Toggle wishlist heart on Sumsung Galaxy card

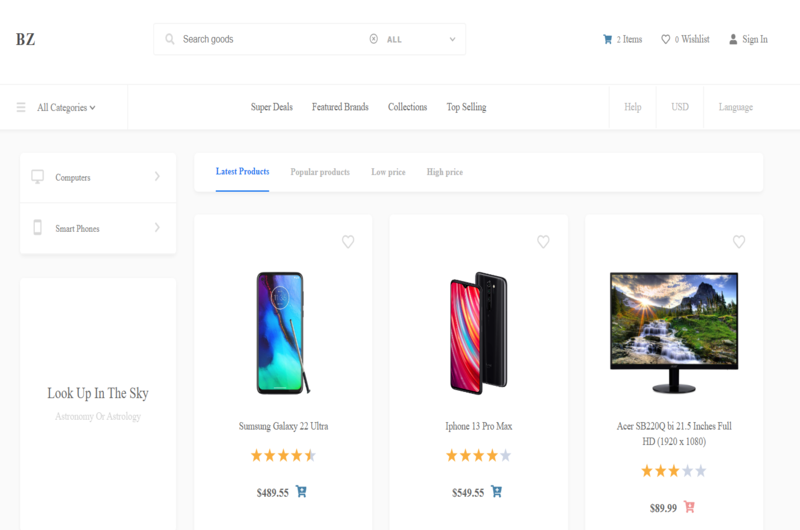348,242
